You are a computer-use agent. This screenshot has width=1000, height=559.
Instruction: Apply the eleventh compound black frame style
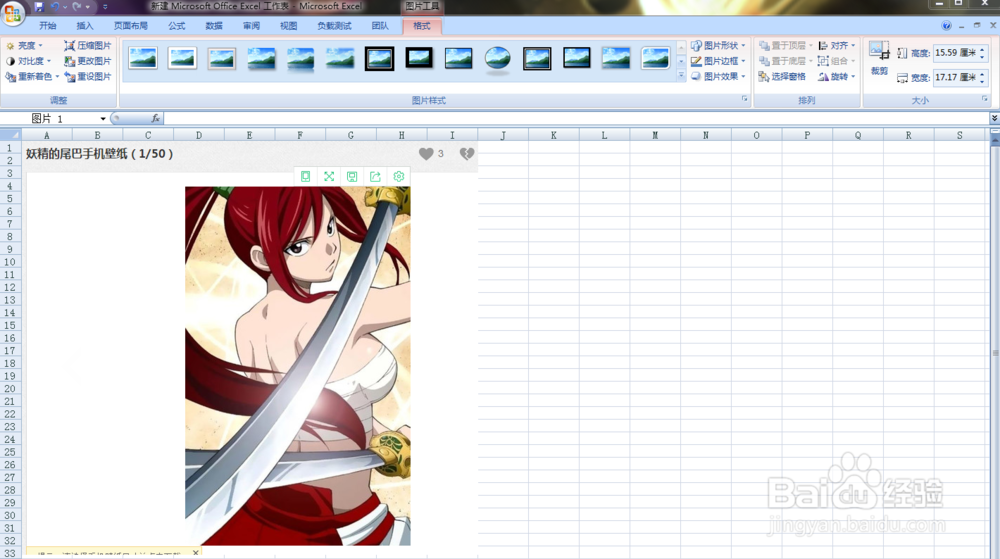(x=537, y=59)
